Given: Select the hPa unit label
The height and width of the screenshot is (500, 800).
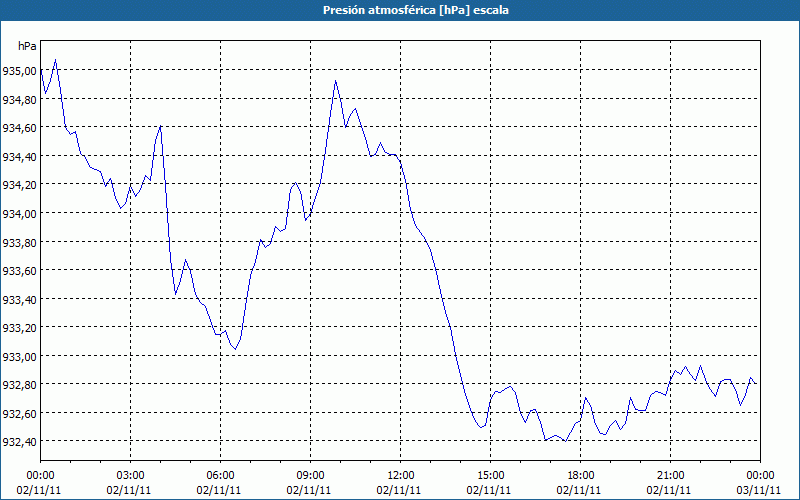Looking at the screenshot, I should (27, 46).
